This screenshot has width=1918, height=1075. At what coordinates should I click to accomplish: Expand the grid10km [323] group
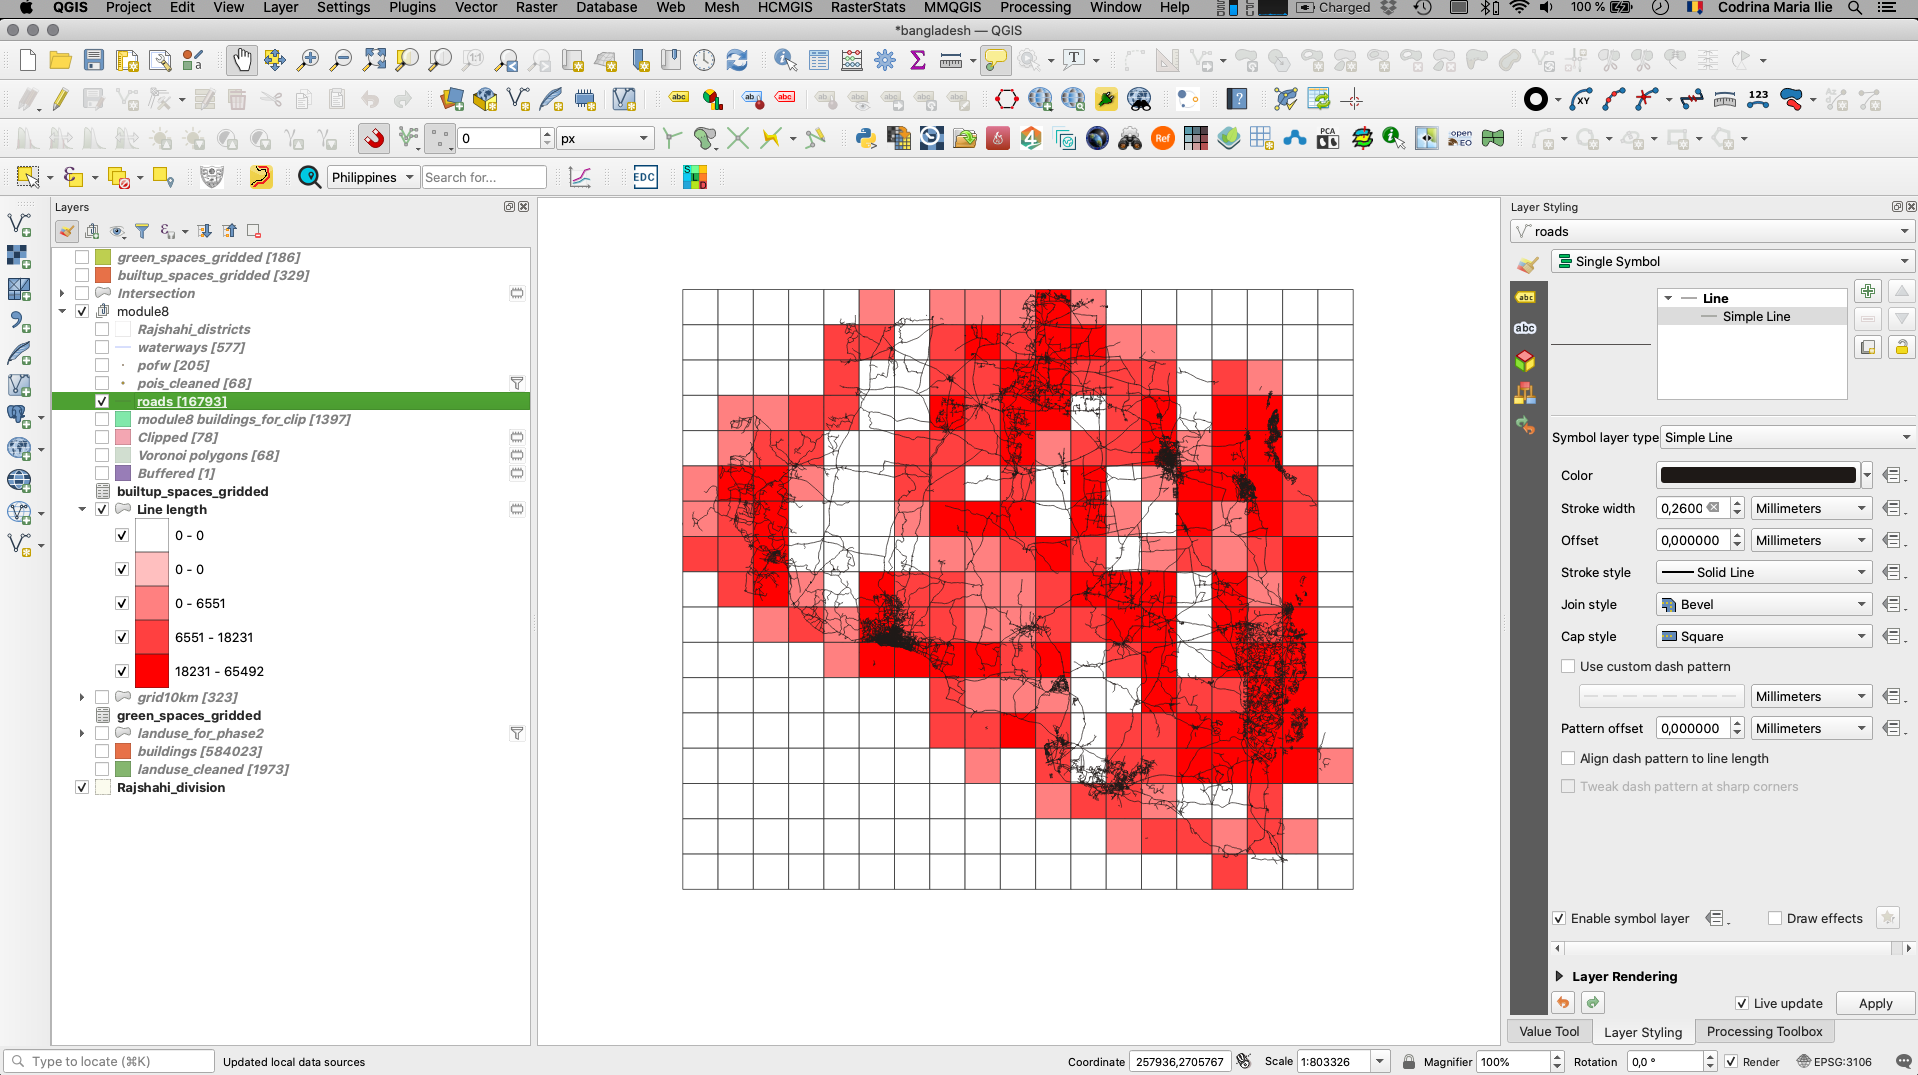(x=82, y=697)
